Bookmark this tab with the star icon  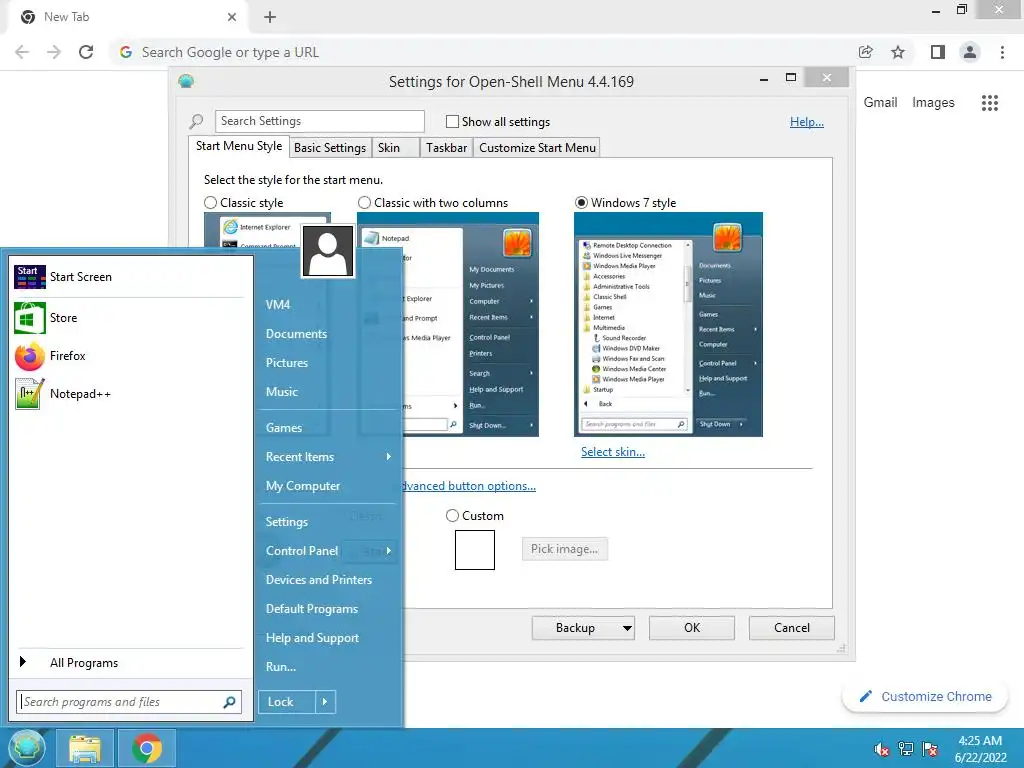[898, 52]
